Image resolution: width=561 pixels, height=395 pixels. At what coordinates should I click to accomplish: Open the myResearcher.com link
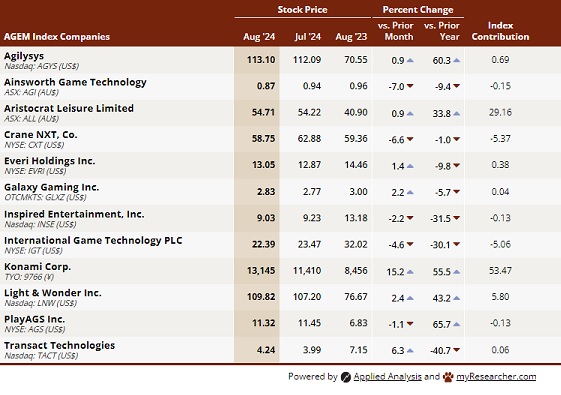[496, 377]
